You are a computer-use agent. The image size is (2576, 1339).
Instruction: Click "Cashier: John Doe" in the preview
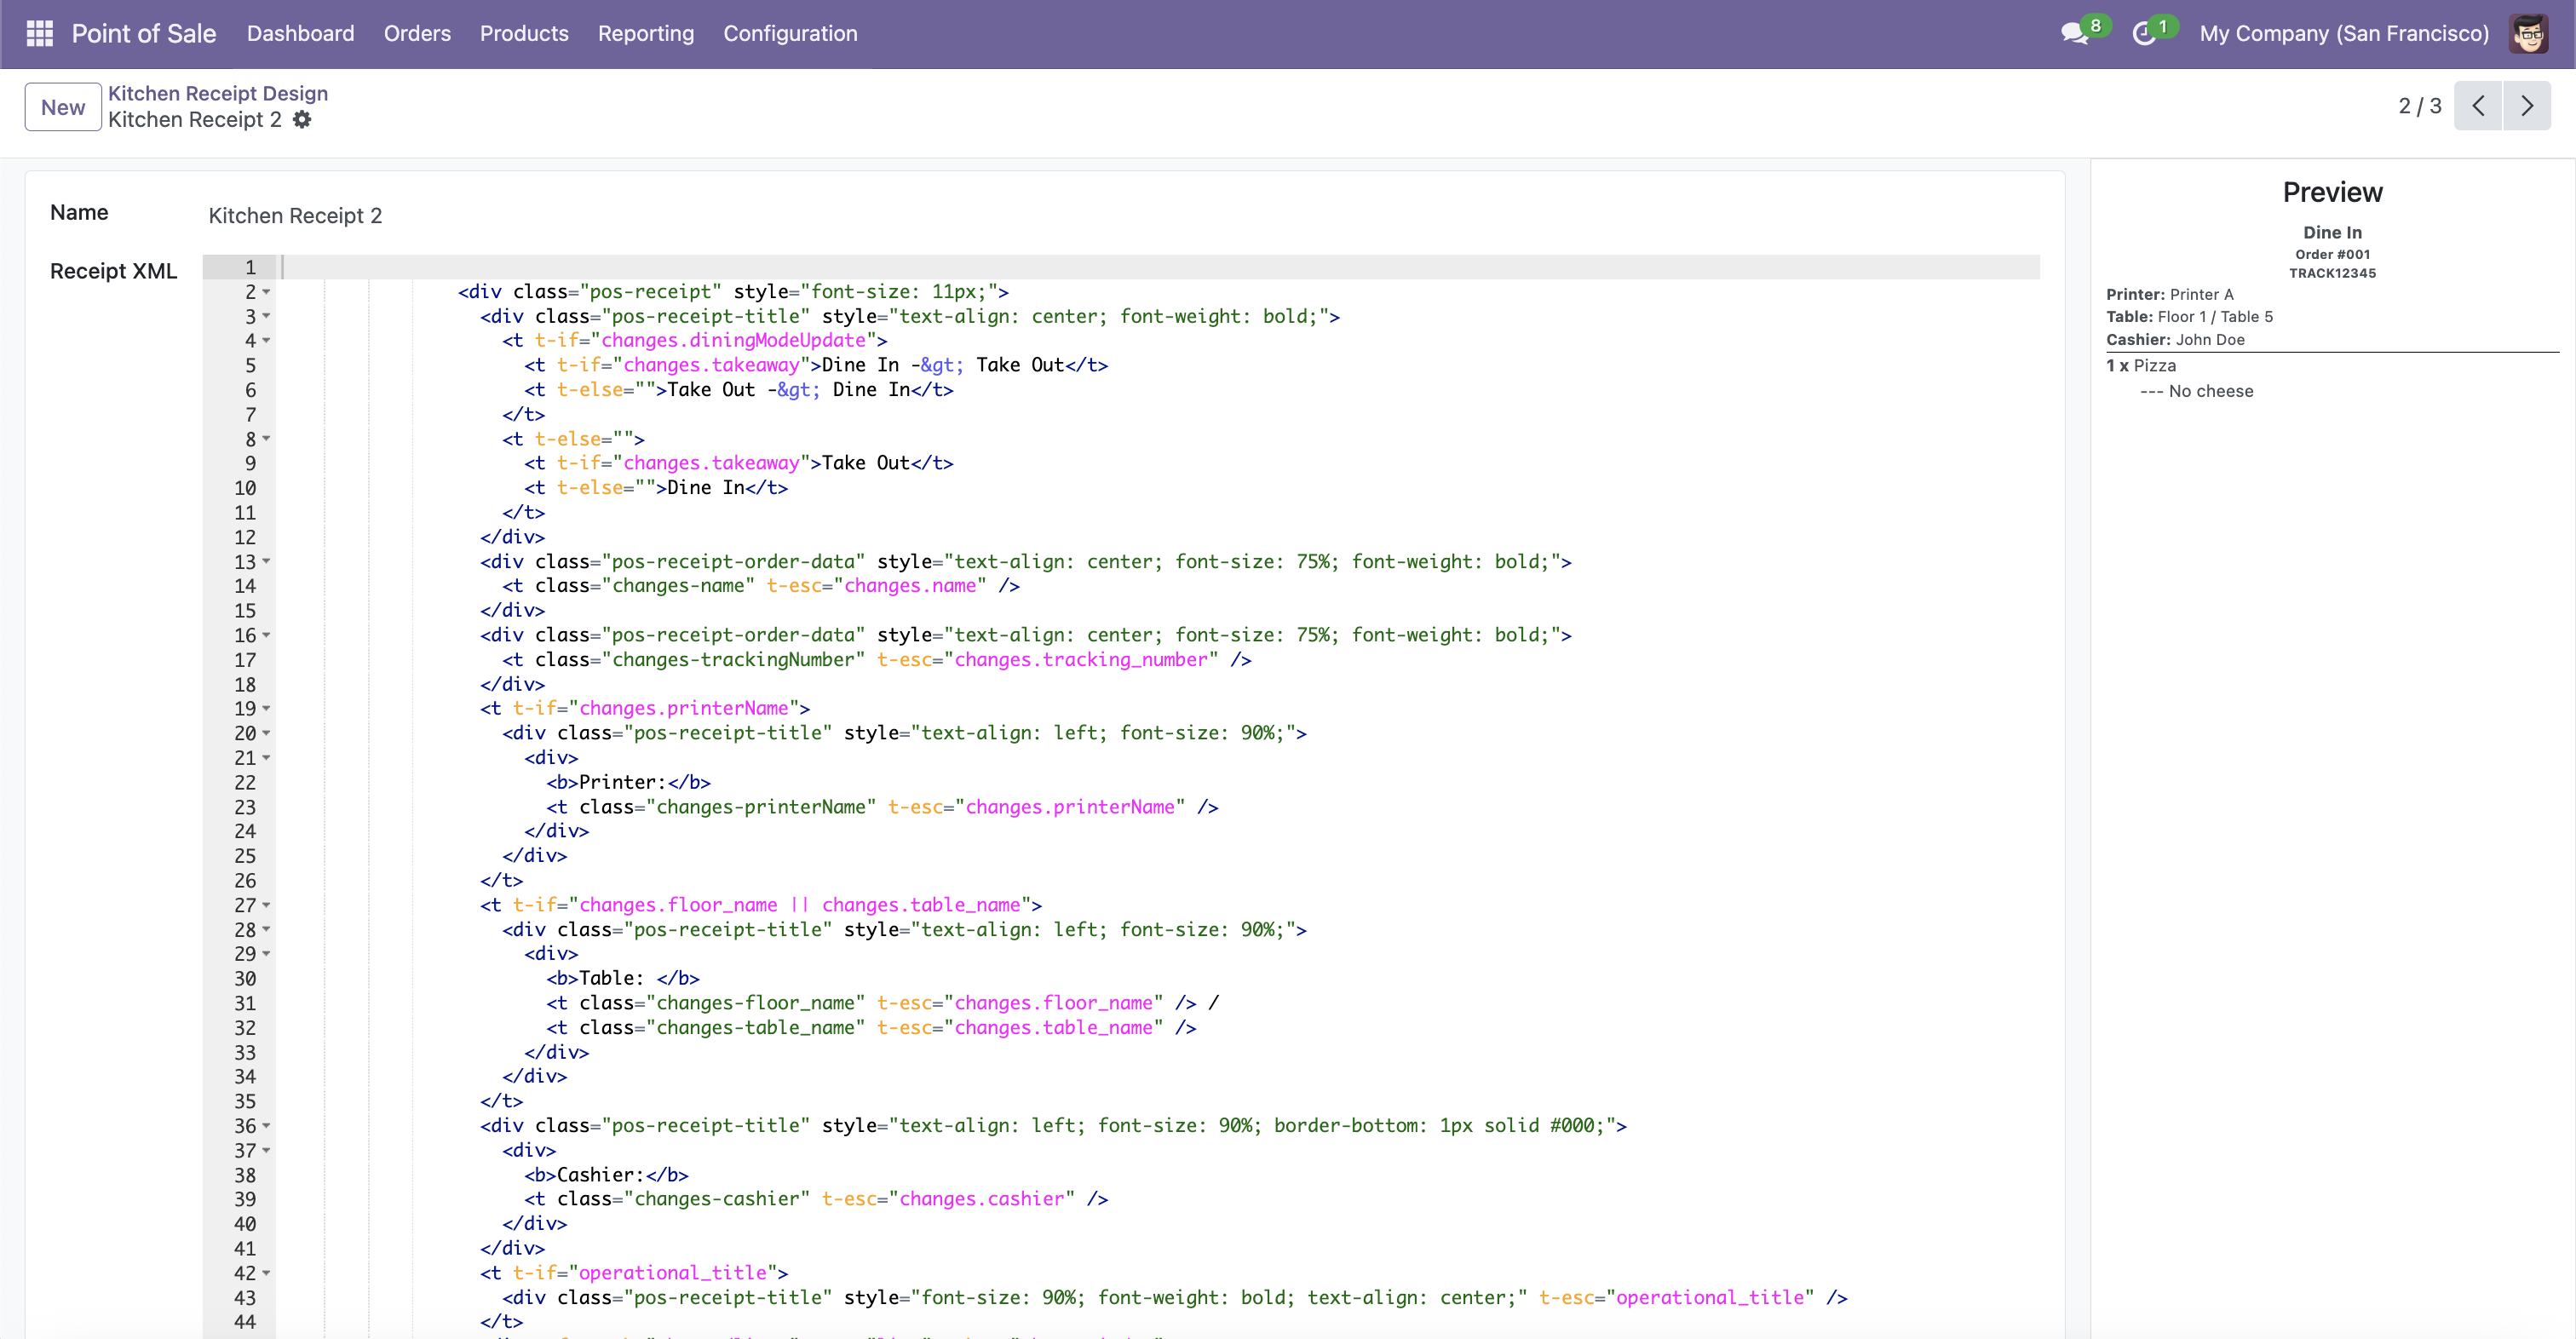click(2175, 340)
